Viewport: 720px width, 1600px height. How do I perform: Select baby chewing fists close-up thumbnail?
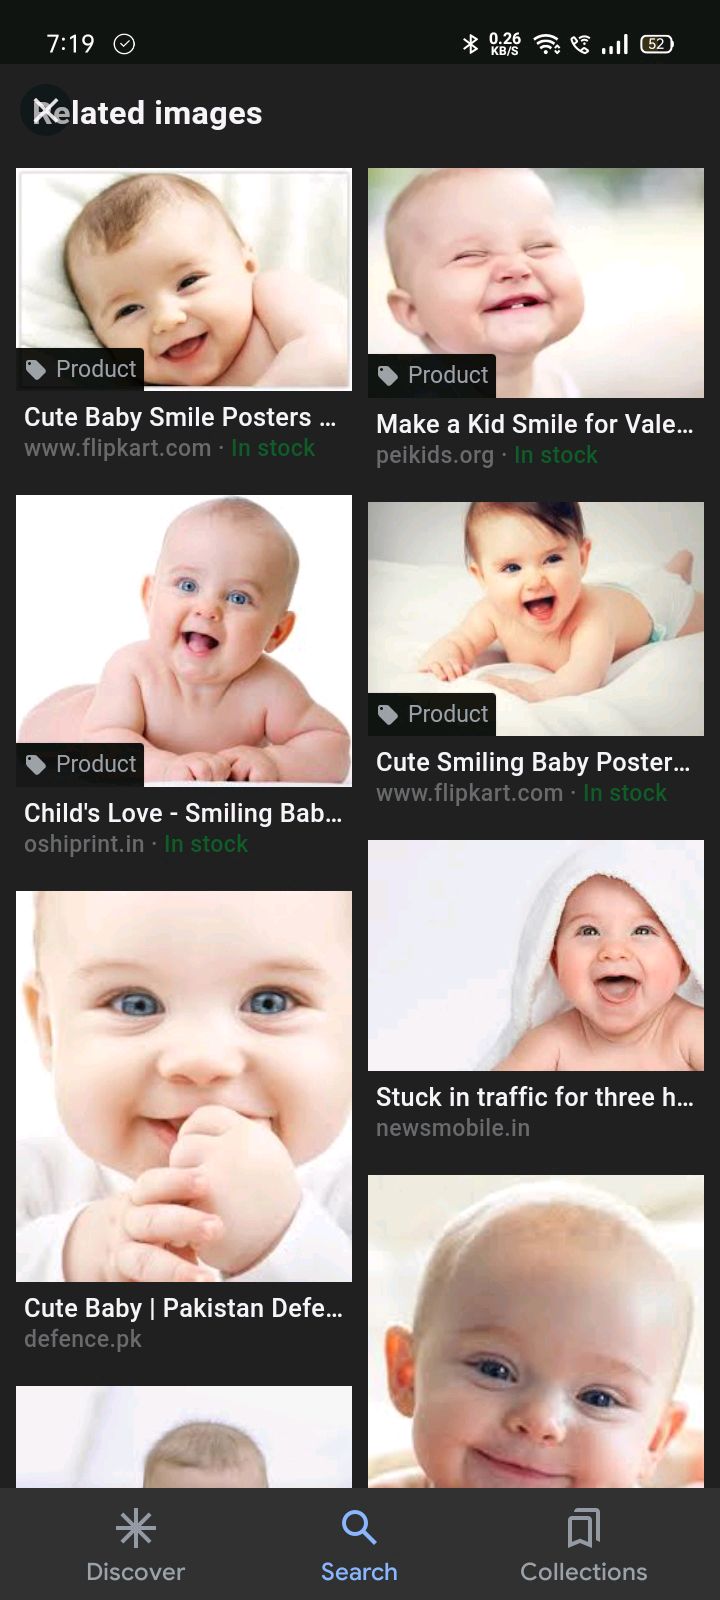[184, 1086]
